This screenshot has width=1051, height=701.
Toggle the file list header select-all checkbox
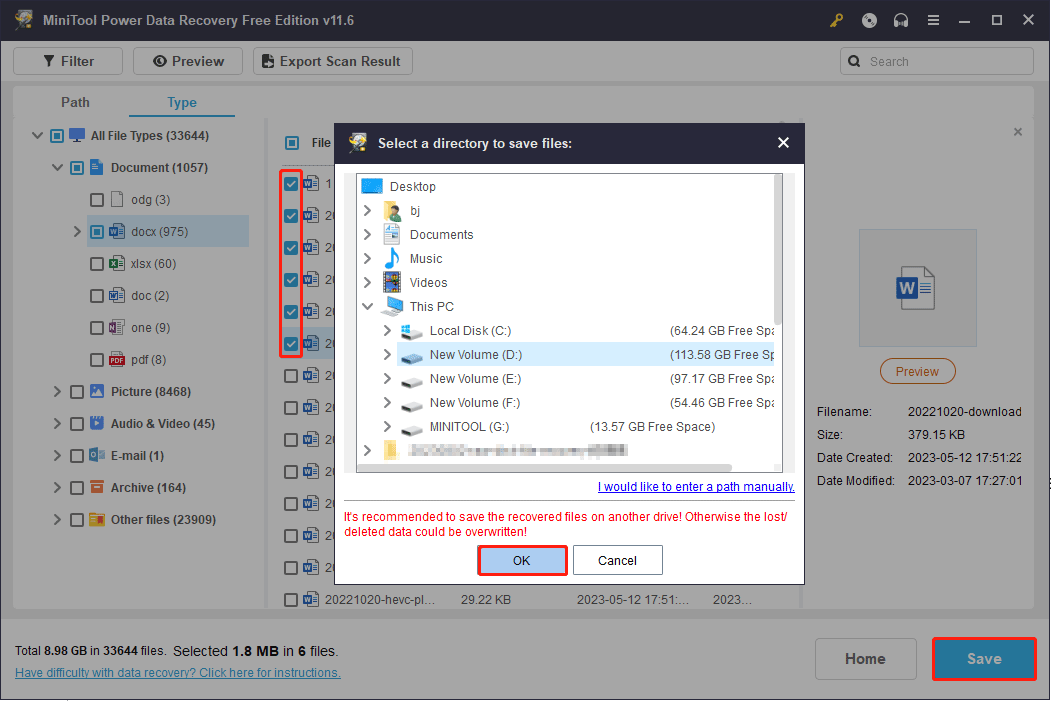(x=292, y=143)
